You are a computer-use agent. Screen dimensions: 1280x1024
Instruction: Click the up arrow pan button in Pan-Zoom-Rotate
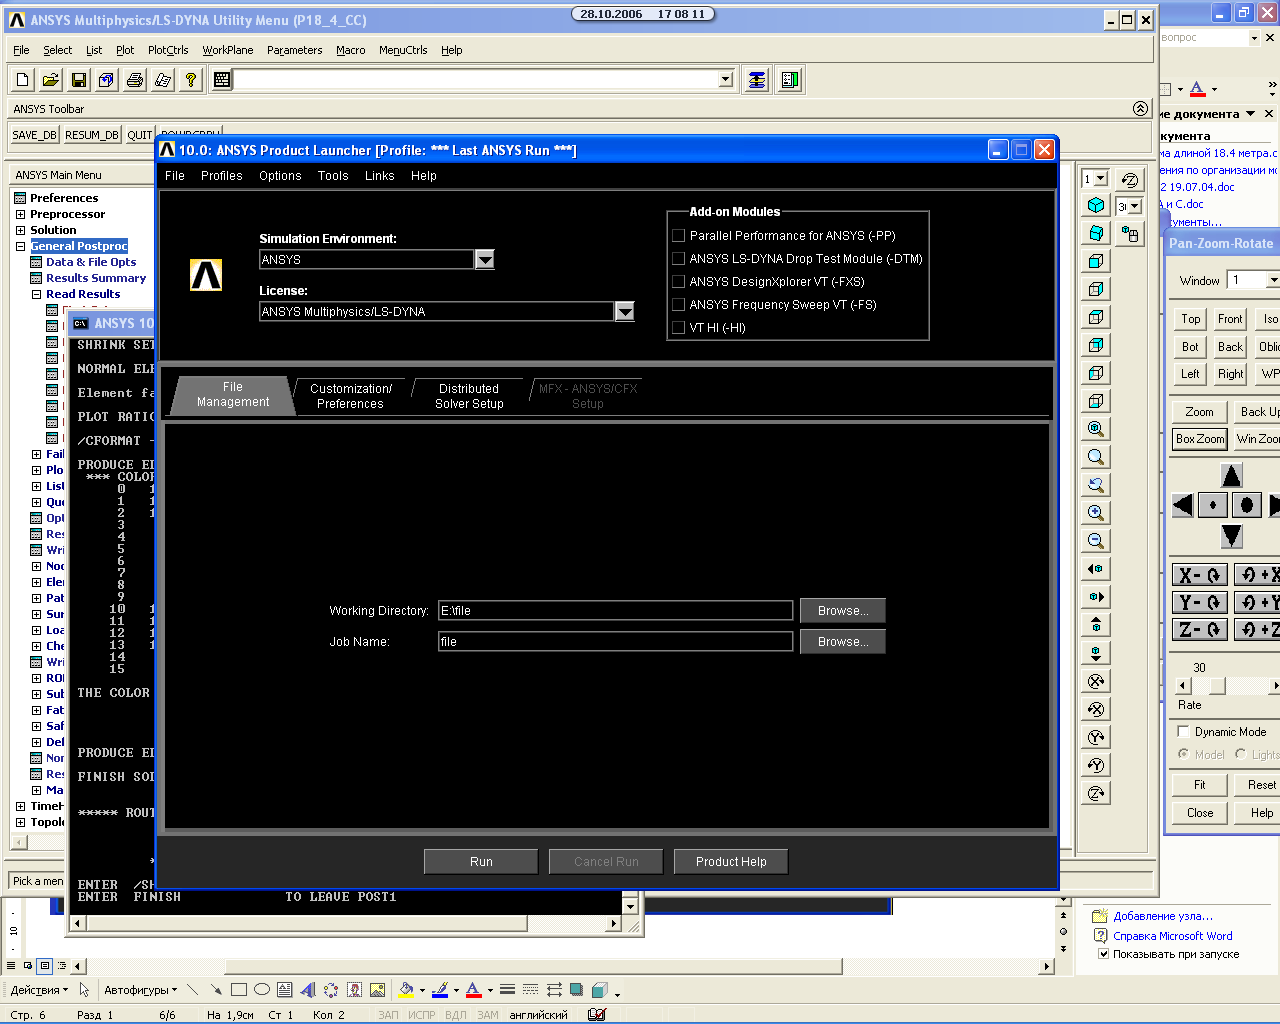[1232, 476]
